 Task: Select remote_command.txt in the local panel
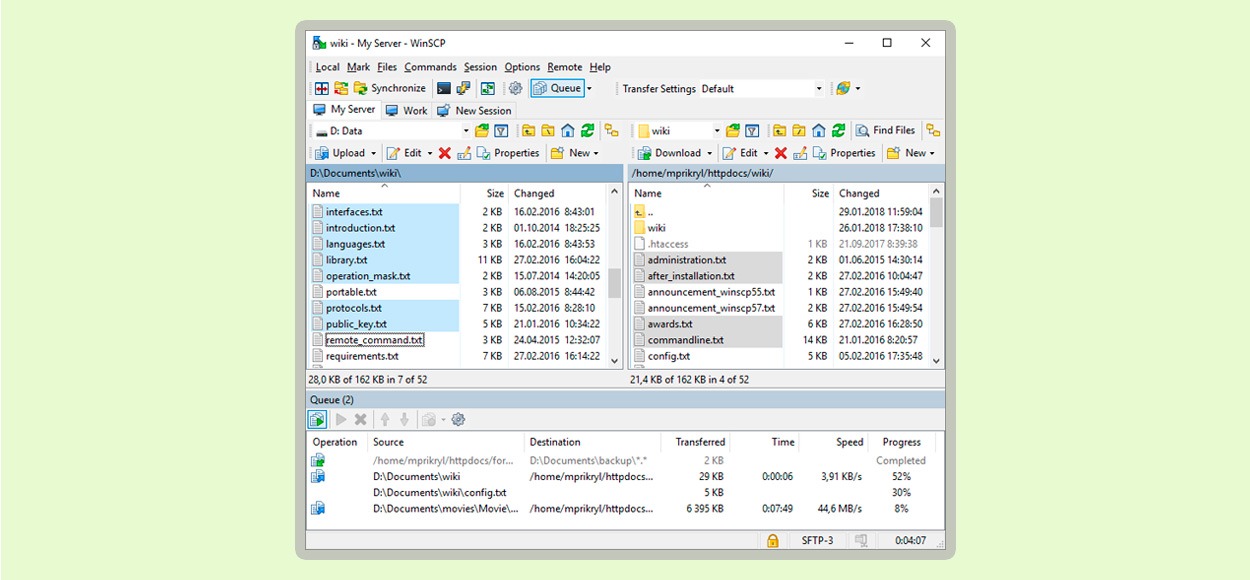[374, 340]
